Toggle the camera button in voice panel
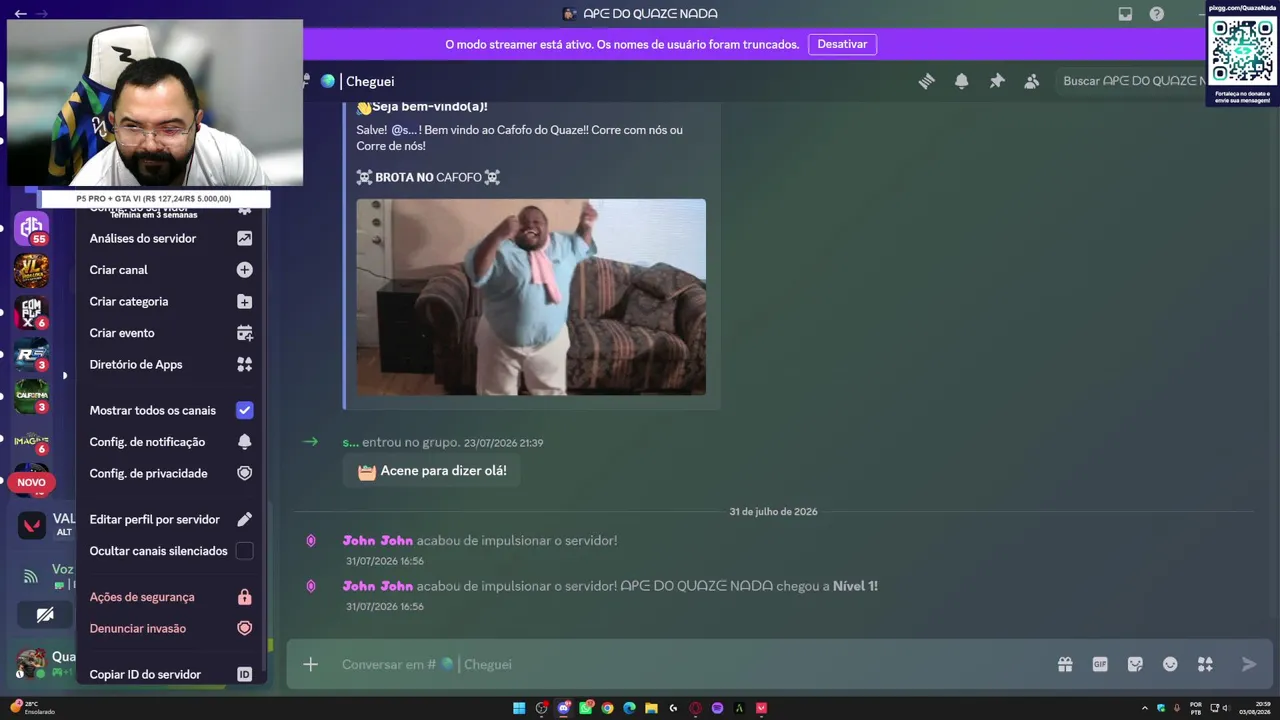This screenshot has width=1280, height=720. pos(45,615)
